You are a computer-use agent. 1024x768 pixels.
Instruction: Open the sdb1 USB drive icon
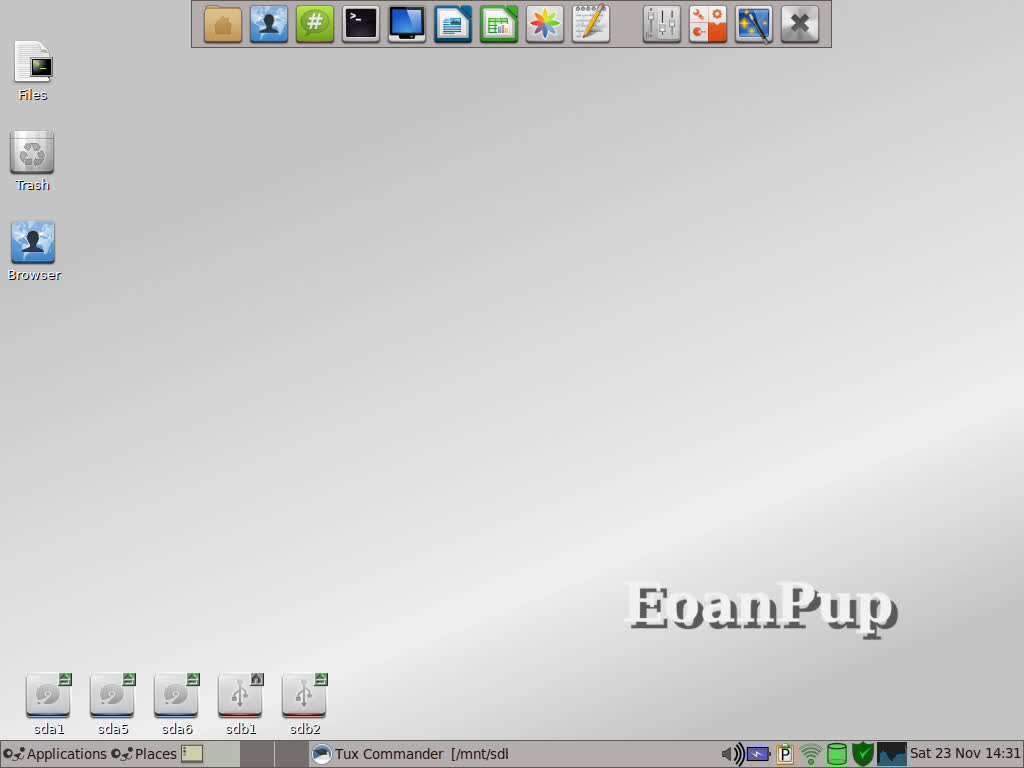coord(240,704)
